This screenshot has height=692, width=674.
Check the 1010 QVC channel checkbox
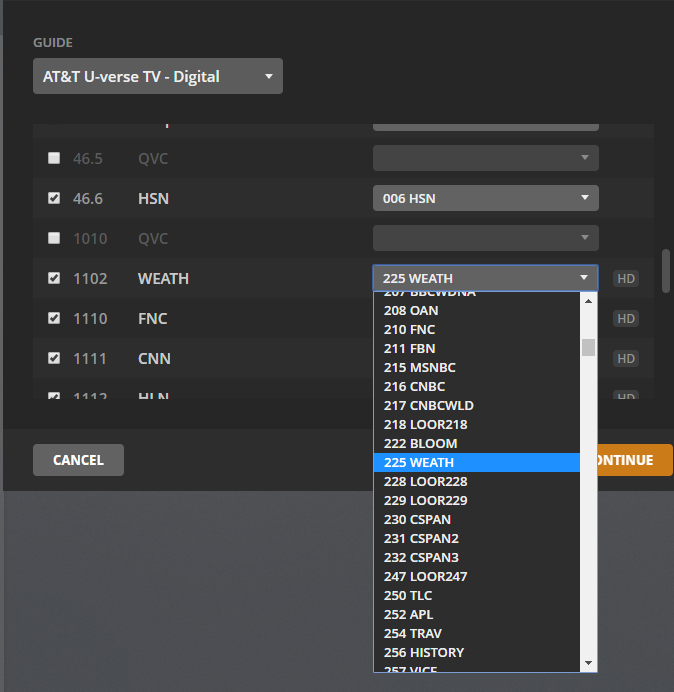coord(54,238)
